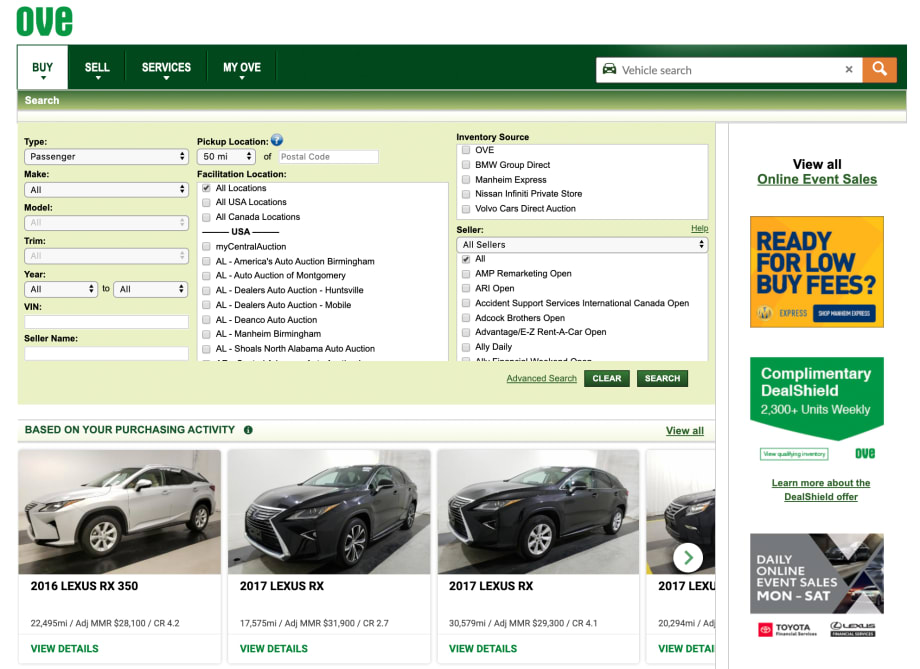Click the Postal Code field

click(x=328, y=157)
